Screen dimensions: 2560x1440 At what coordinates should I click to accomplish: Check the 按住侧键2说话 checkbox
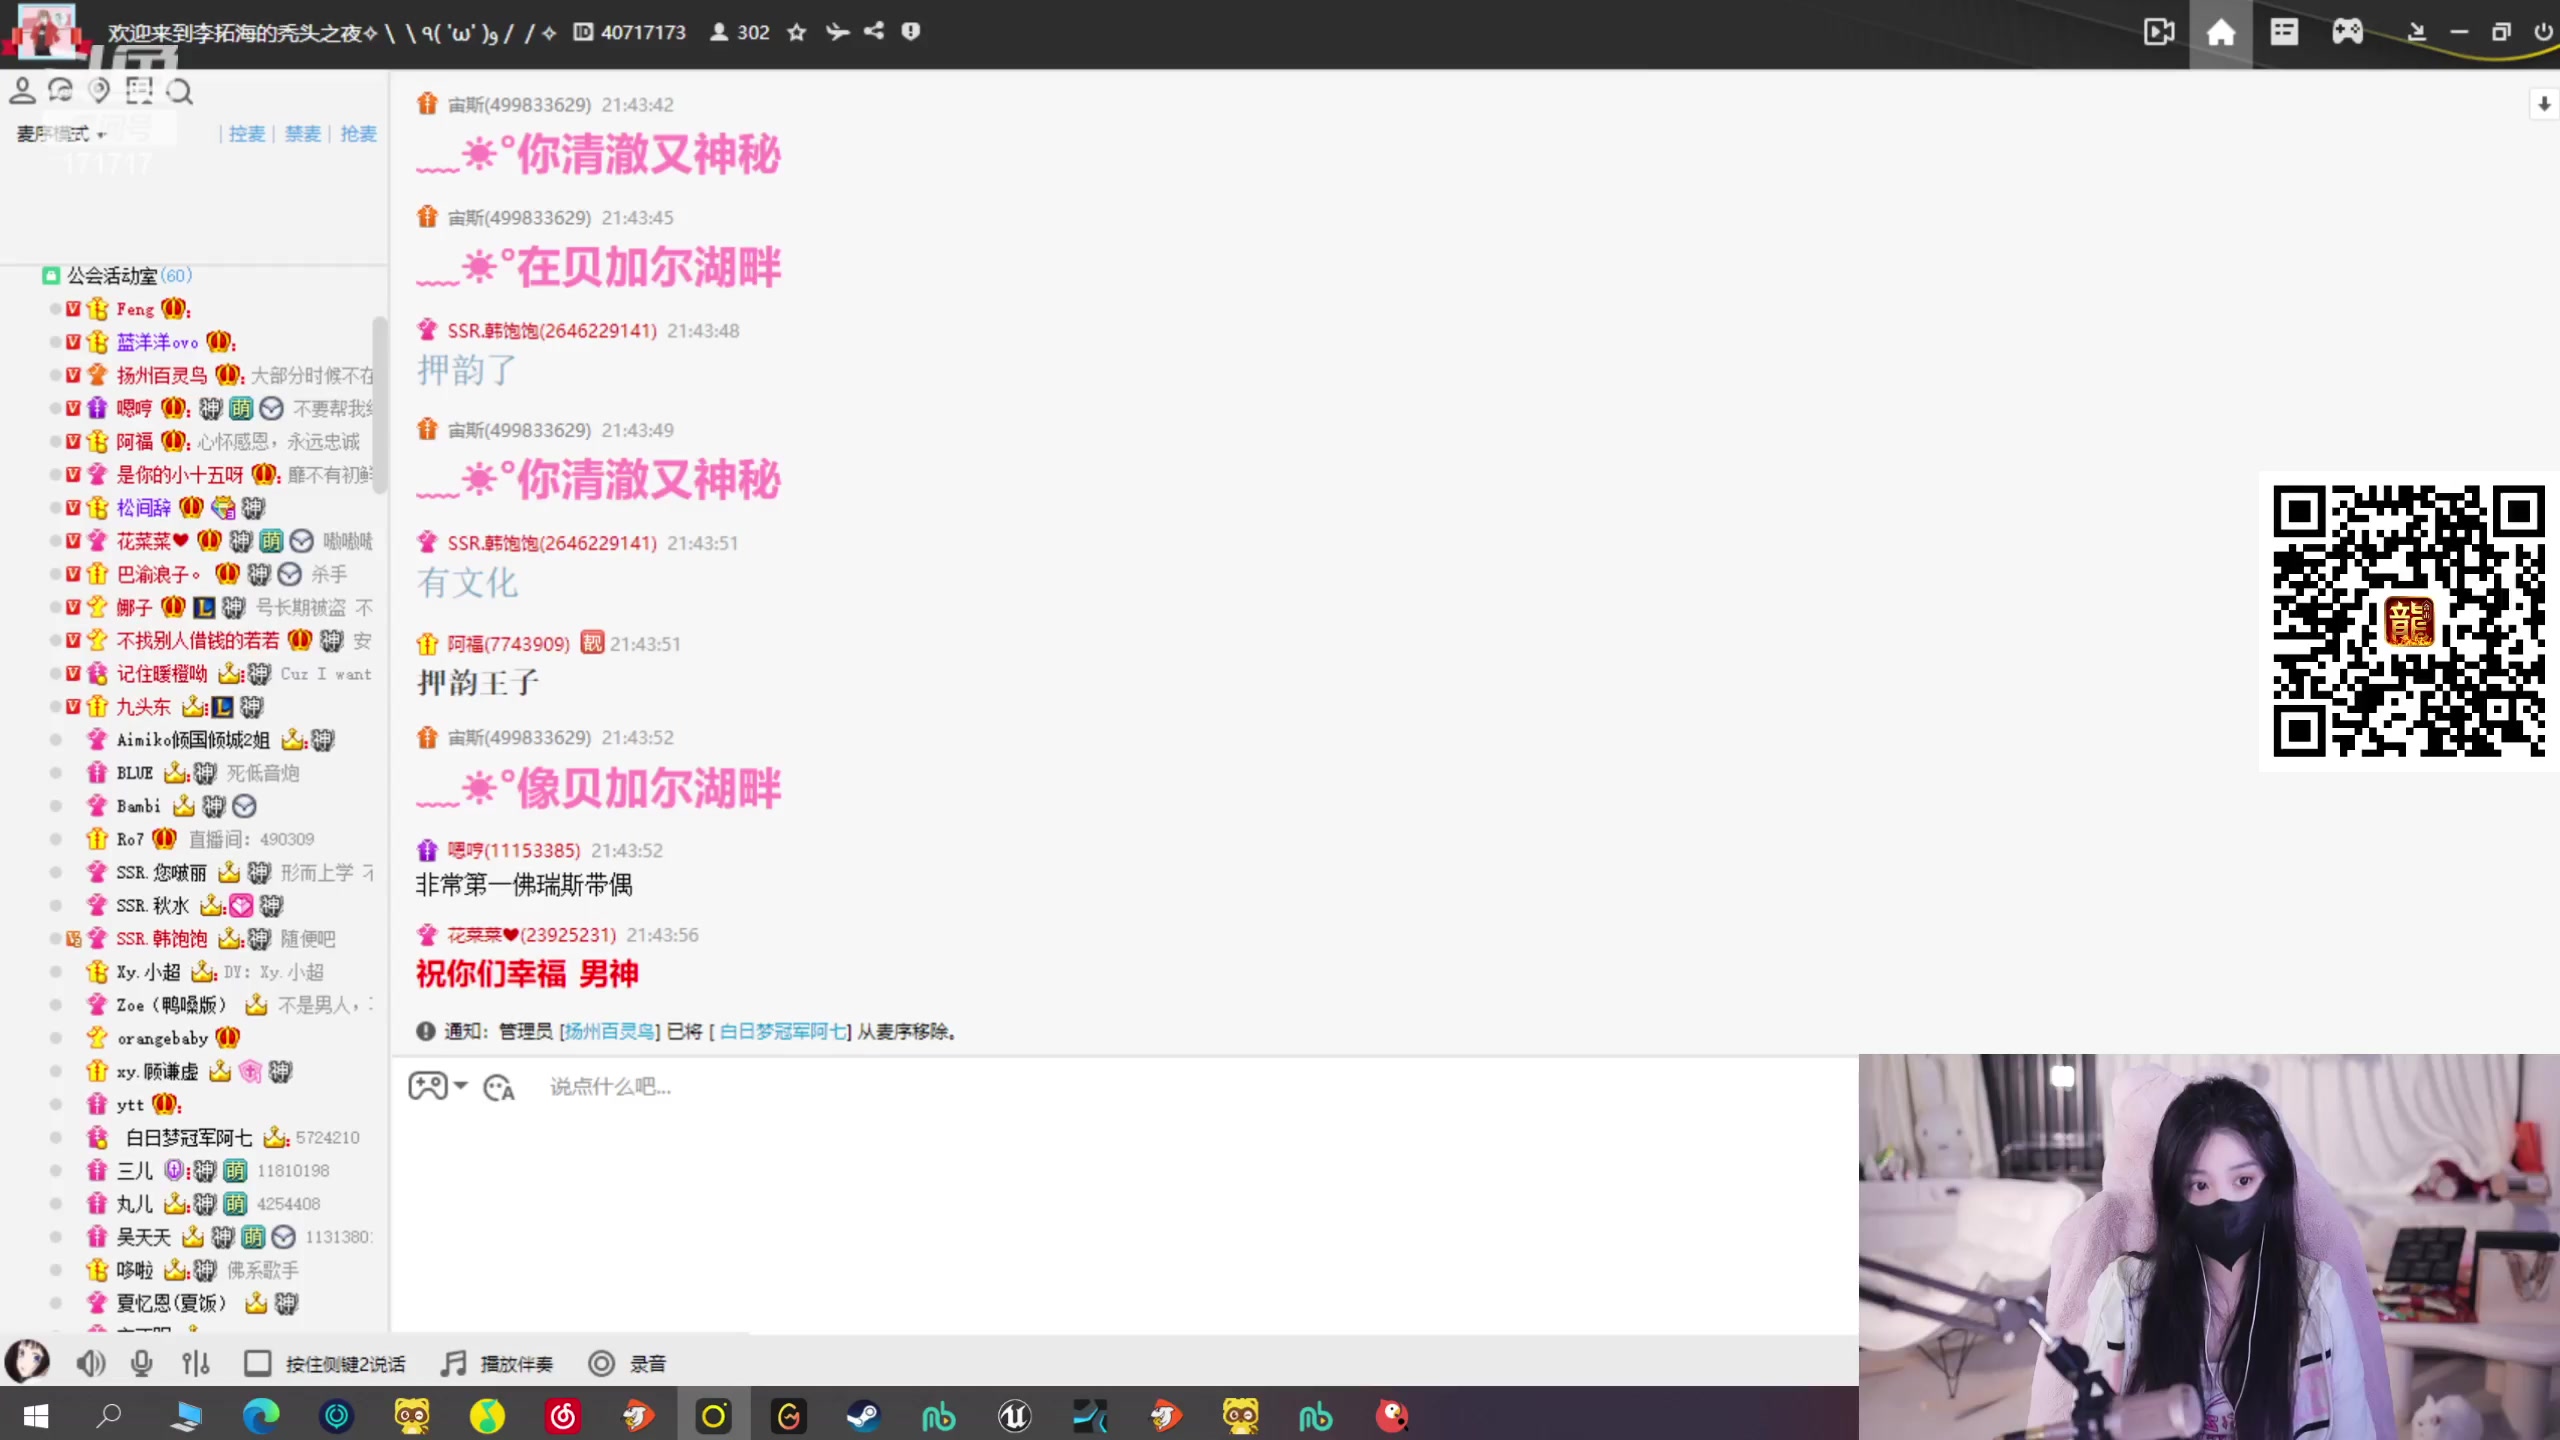[257, 1363]
